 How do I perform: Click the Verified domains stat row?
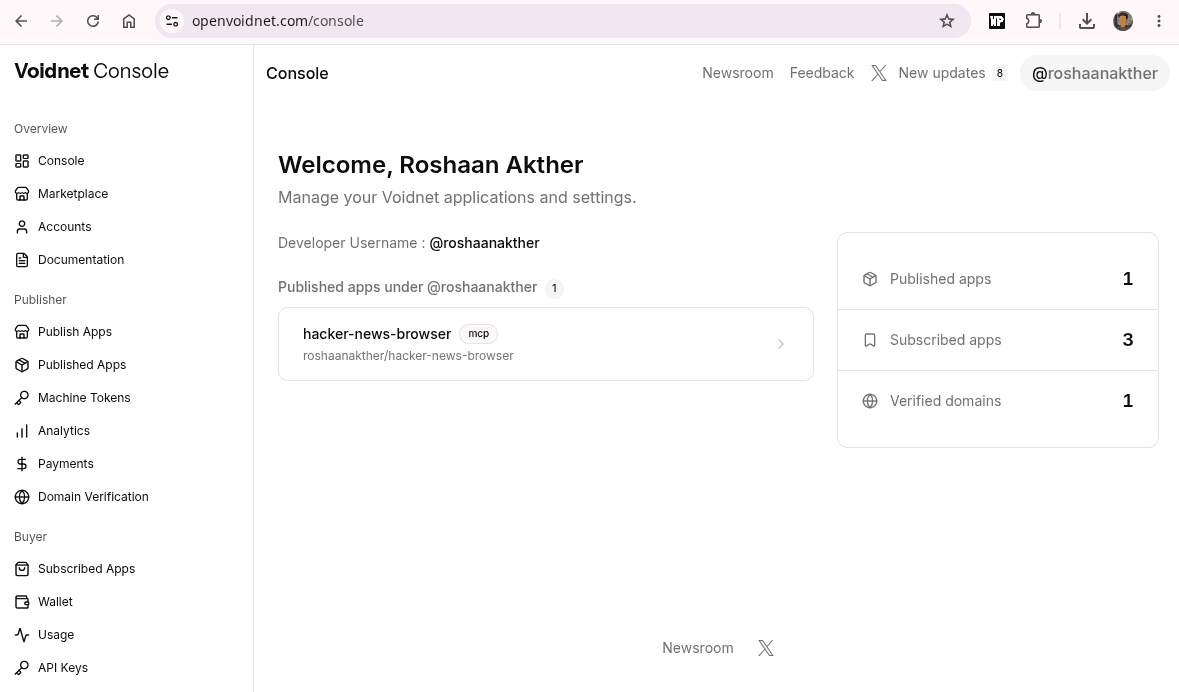tap(998, 401)
